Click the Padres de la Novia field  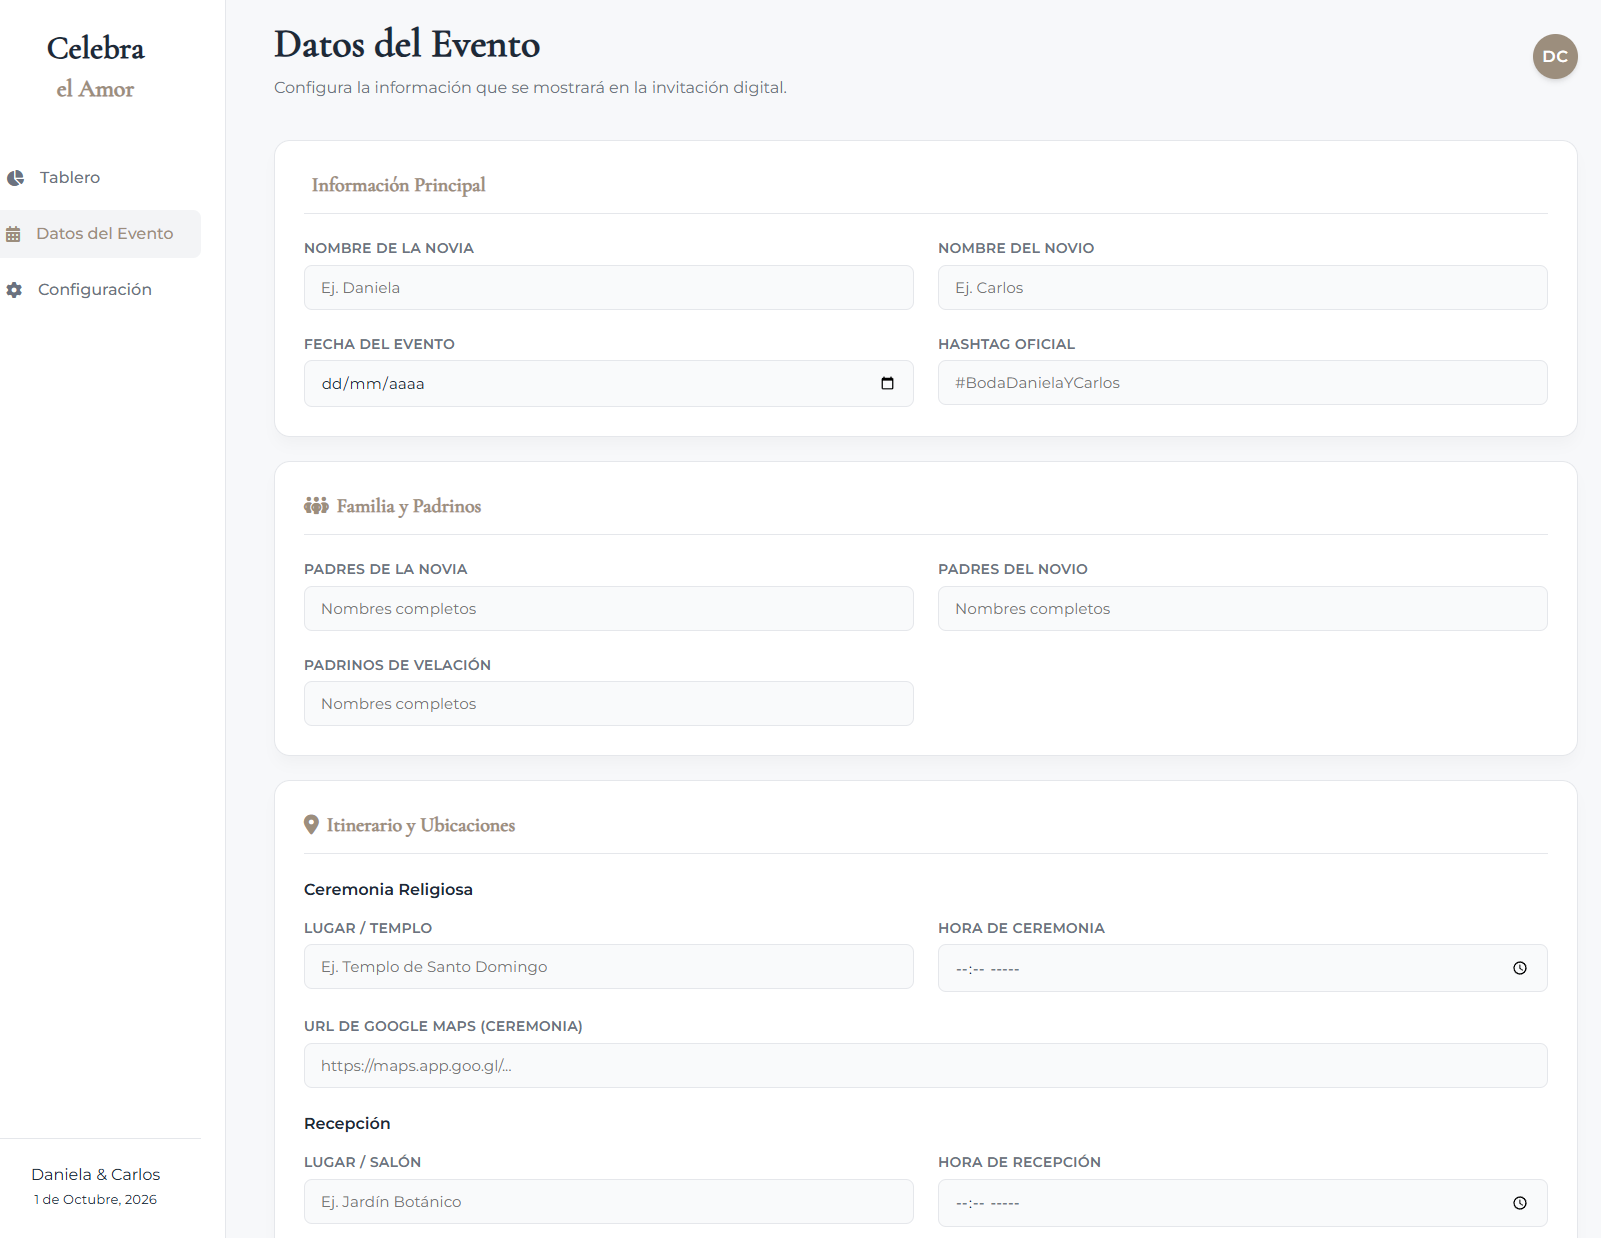coord(609,608)
